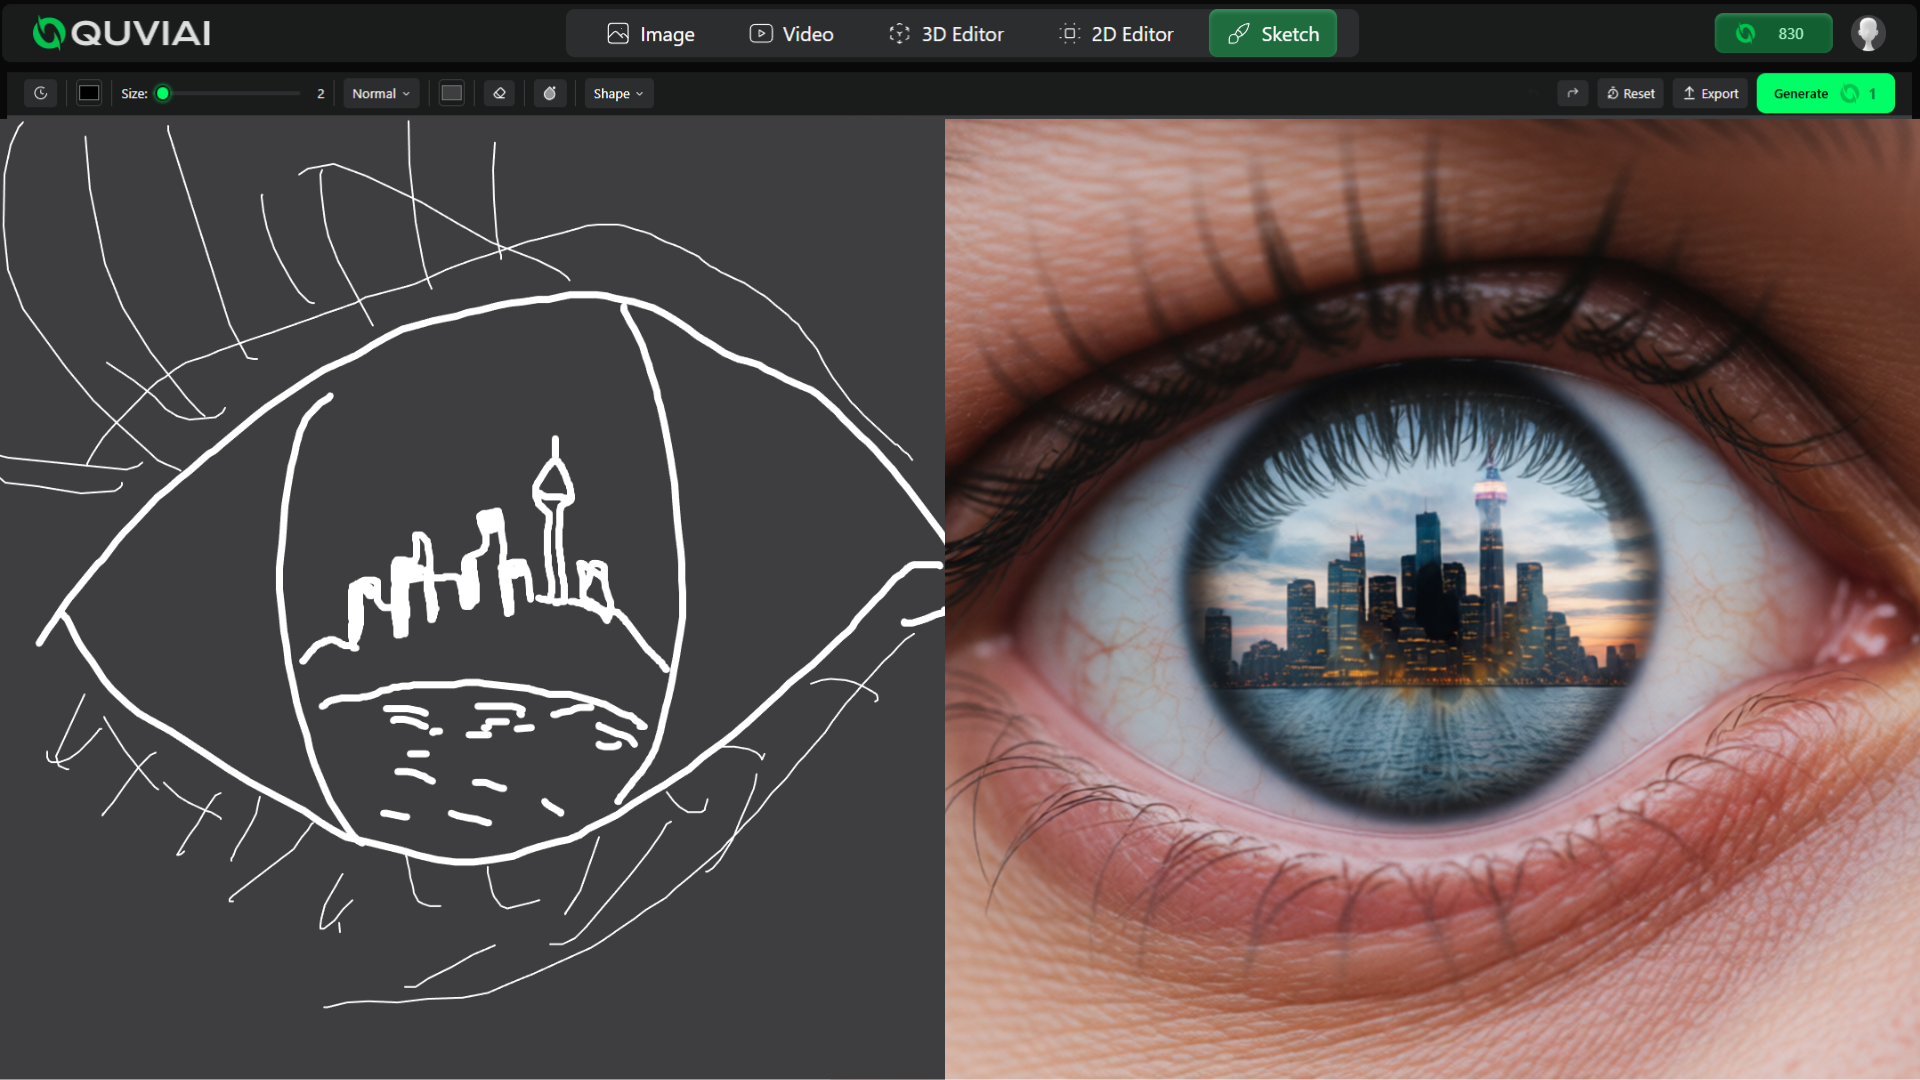Click the QUVIAI logo
The width and height of the screenshot is (1920, 1080).
[x=122, y=33]
